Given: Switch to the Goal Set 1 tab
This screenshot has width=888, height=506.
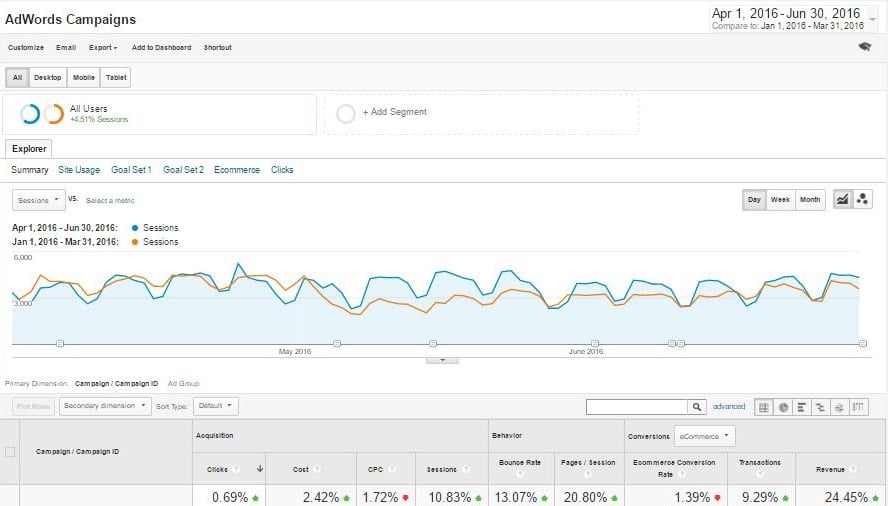Looking at the screenshot, I should click(131, 170).
